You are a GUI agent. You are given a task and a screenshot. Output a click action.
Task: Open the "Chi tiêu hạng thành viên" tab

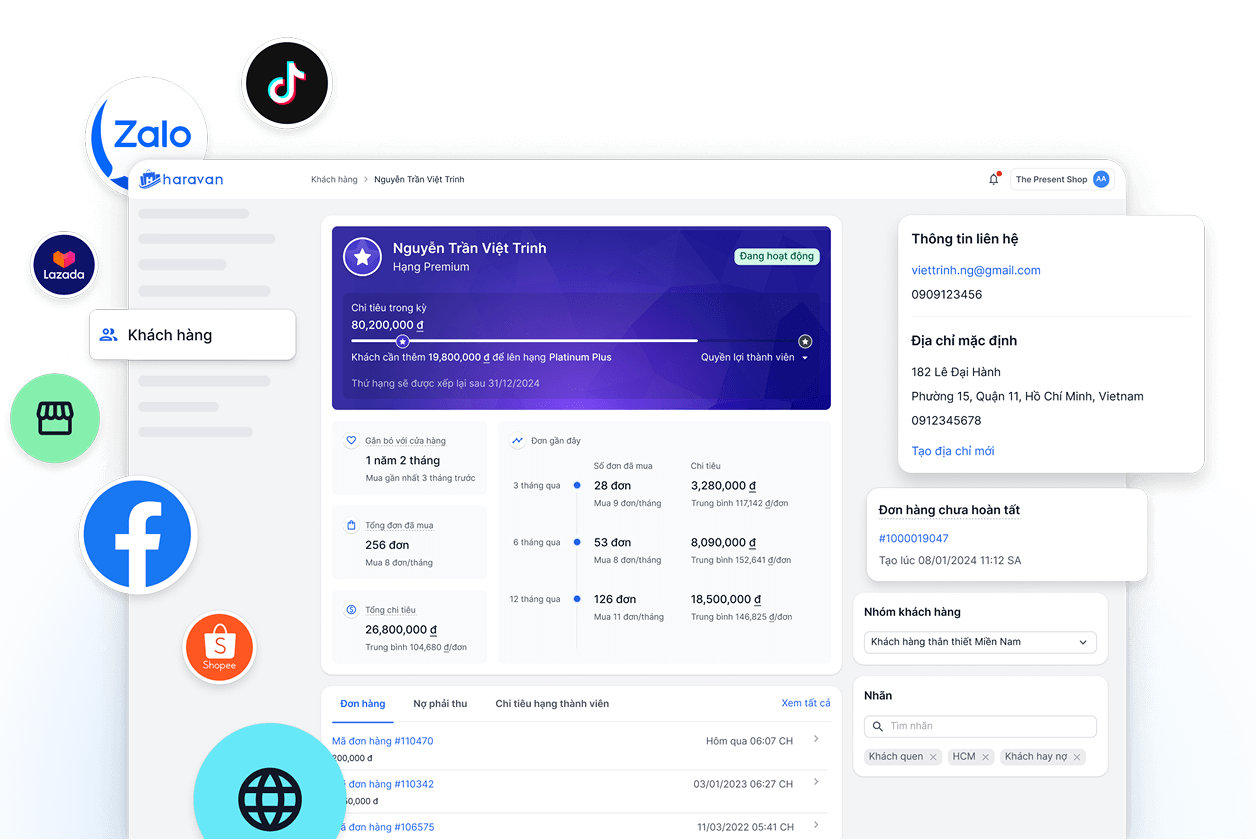click(552, 704)
